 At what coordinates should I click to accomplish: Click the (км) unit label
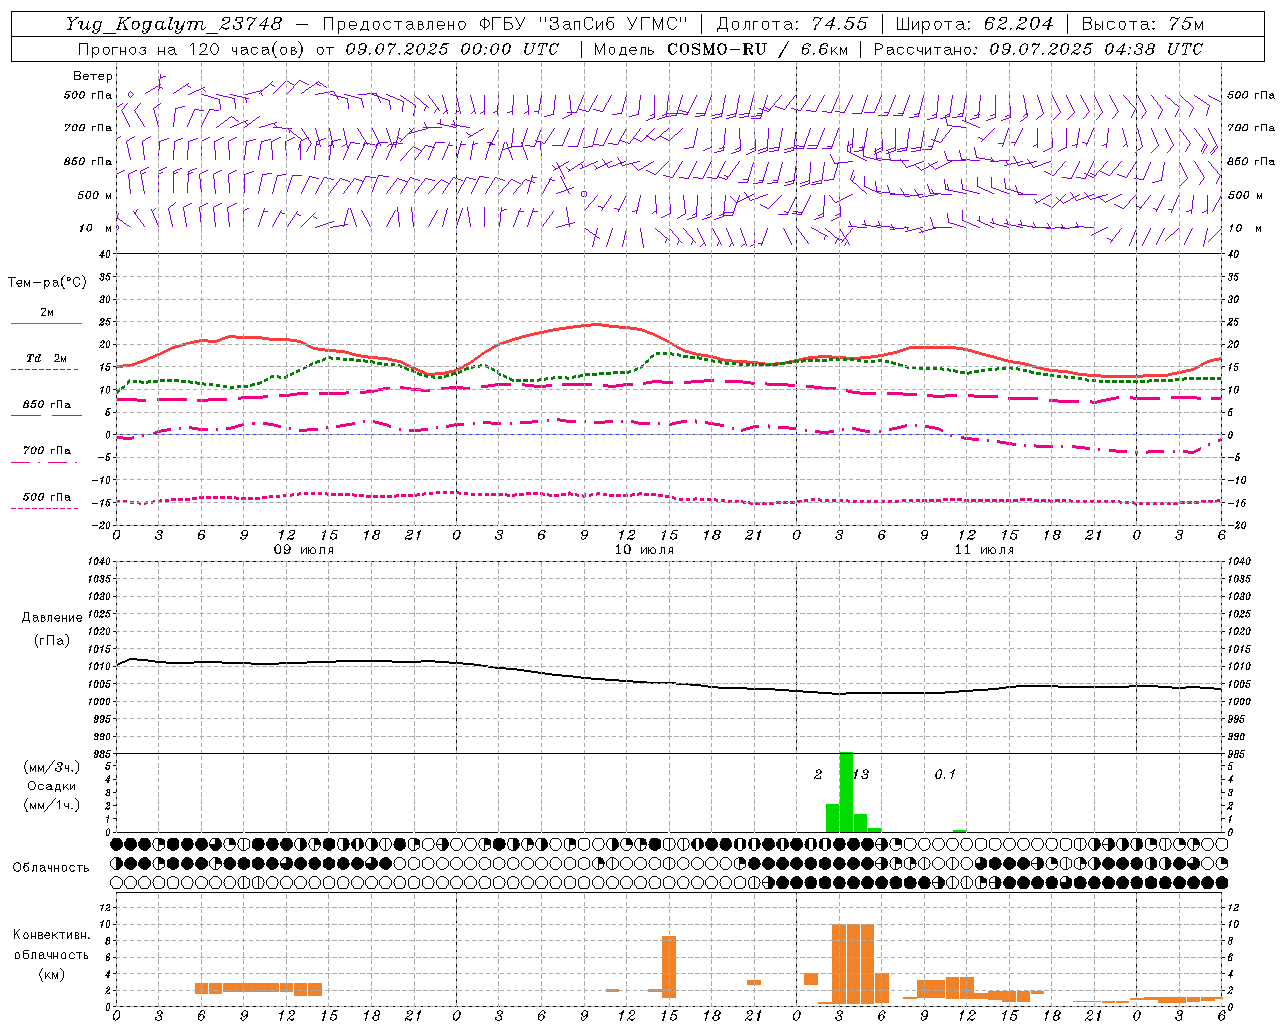click(52, 974)
